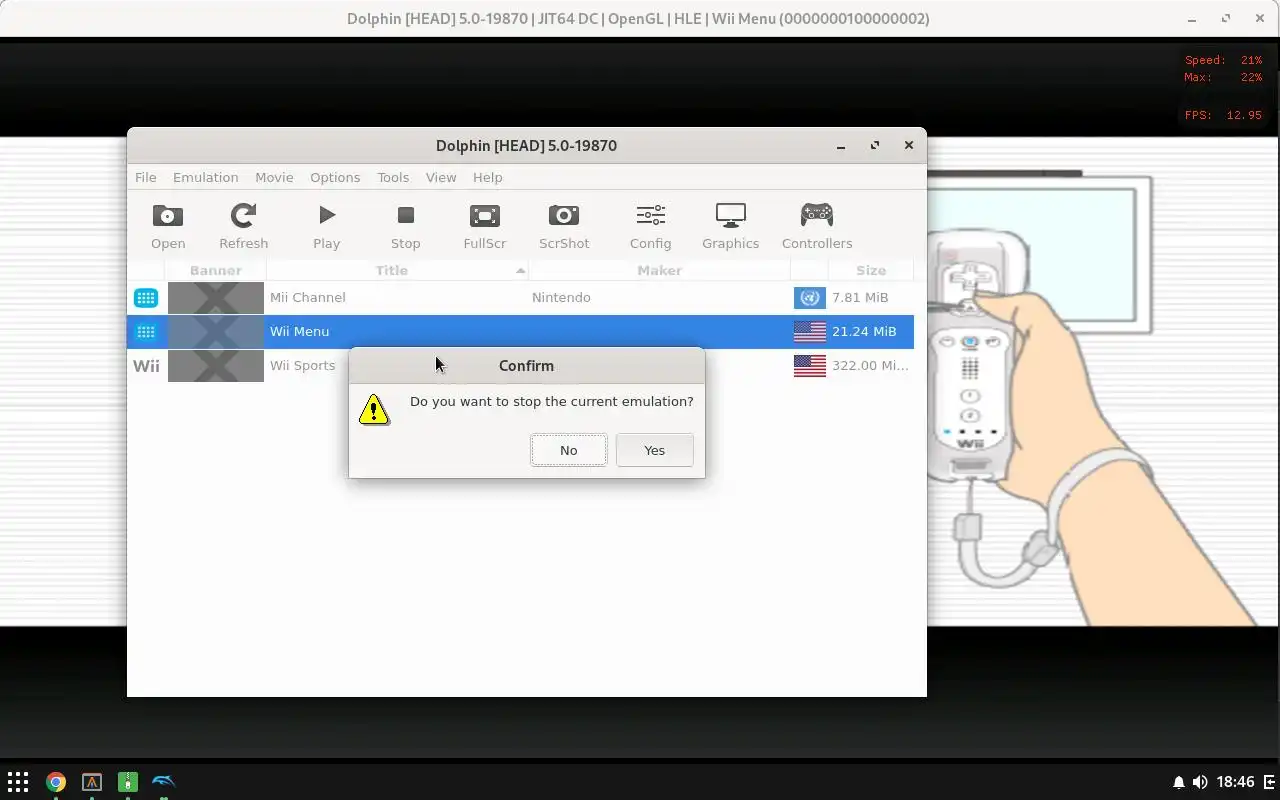This screenshot has width=1280, height=800.
Task: Refresh the game list
Action: coord(243,226)
